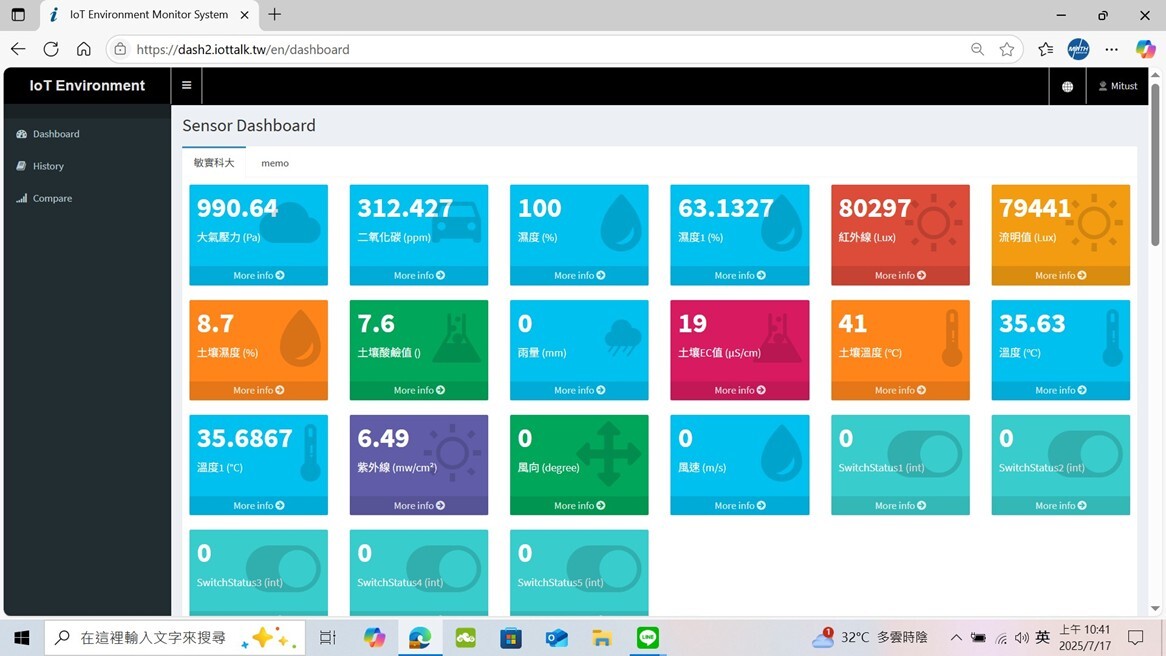Viewport: 1166px width, 656px height.
Task: Bookmark page with the star icon
Action: pos(1007,49)
